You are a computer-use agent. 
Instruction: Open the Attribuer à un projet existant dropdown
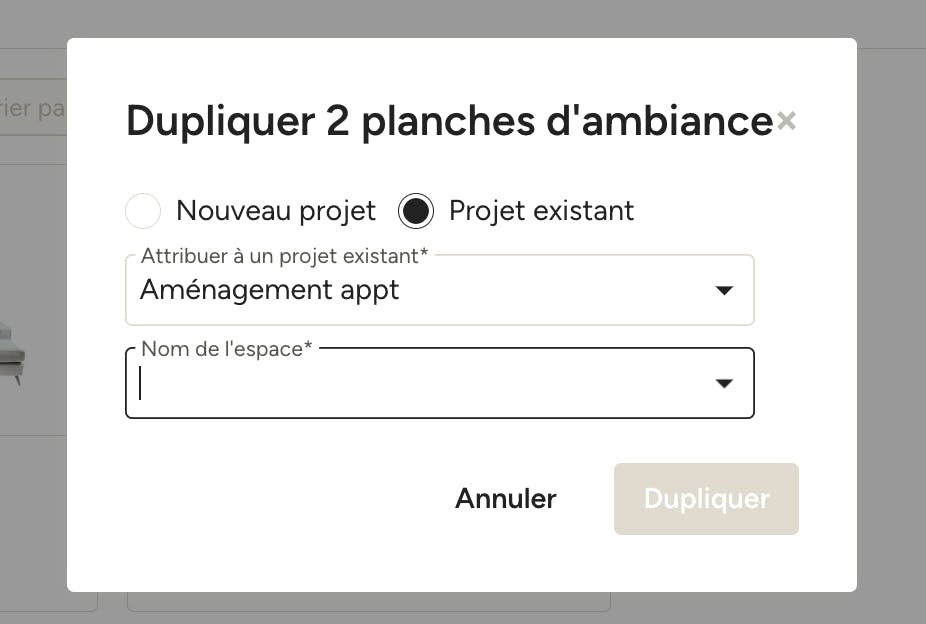pos(440,290)
